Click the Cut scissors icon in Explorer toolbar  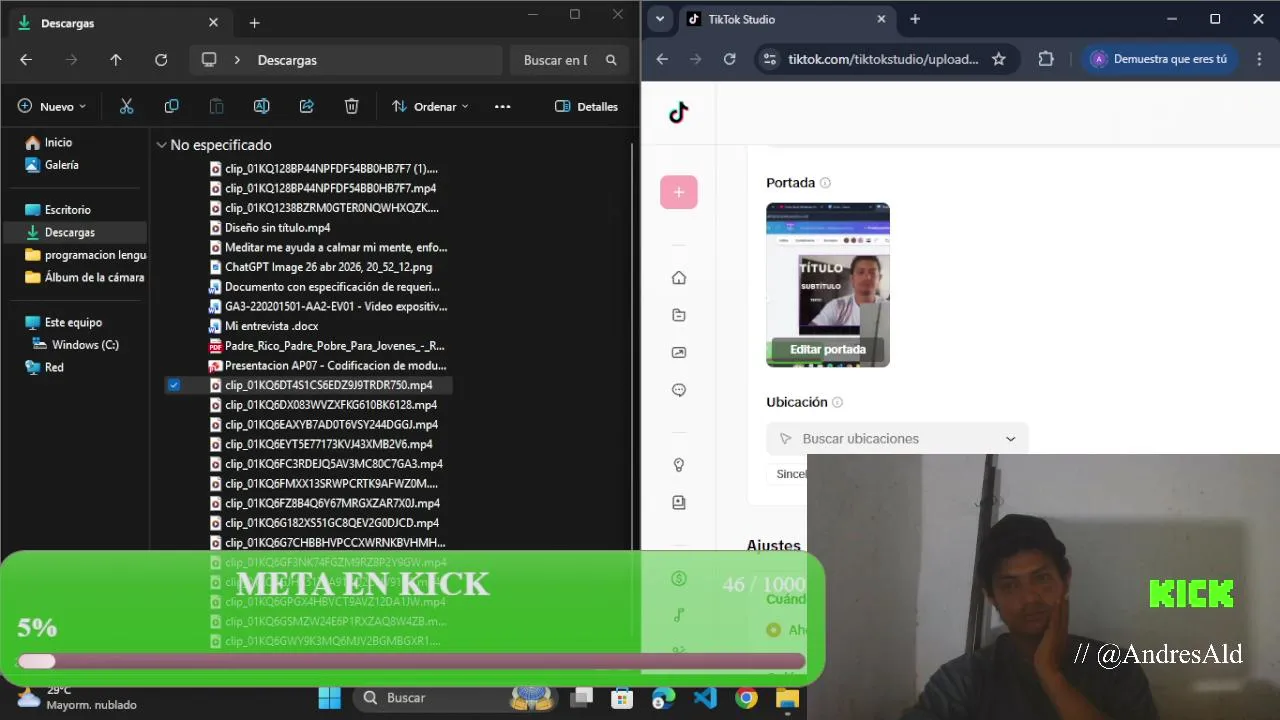click(126, 106)
